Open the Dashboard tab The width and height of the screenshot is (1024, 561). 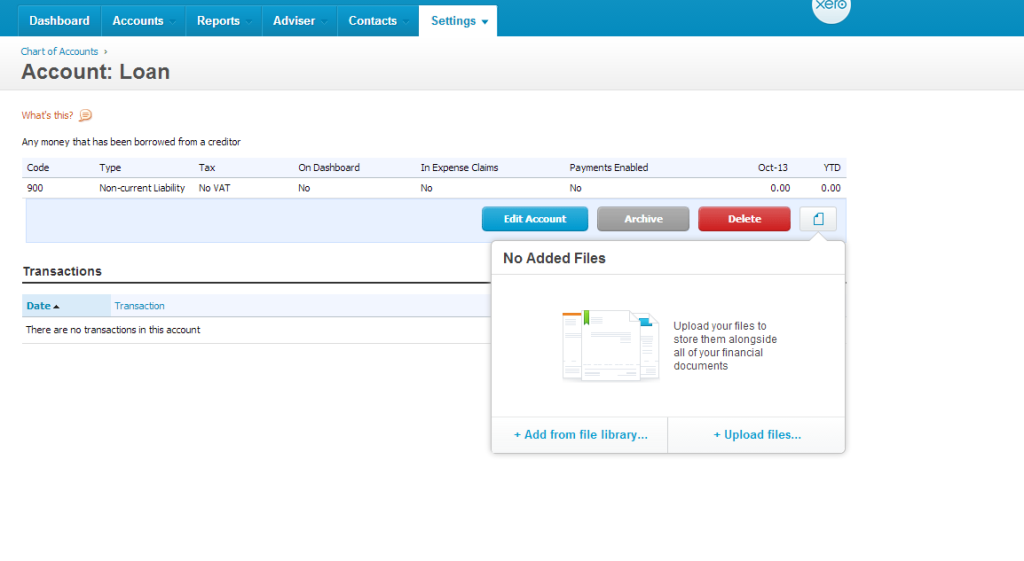pyautogui.click(x=59, y=21)
